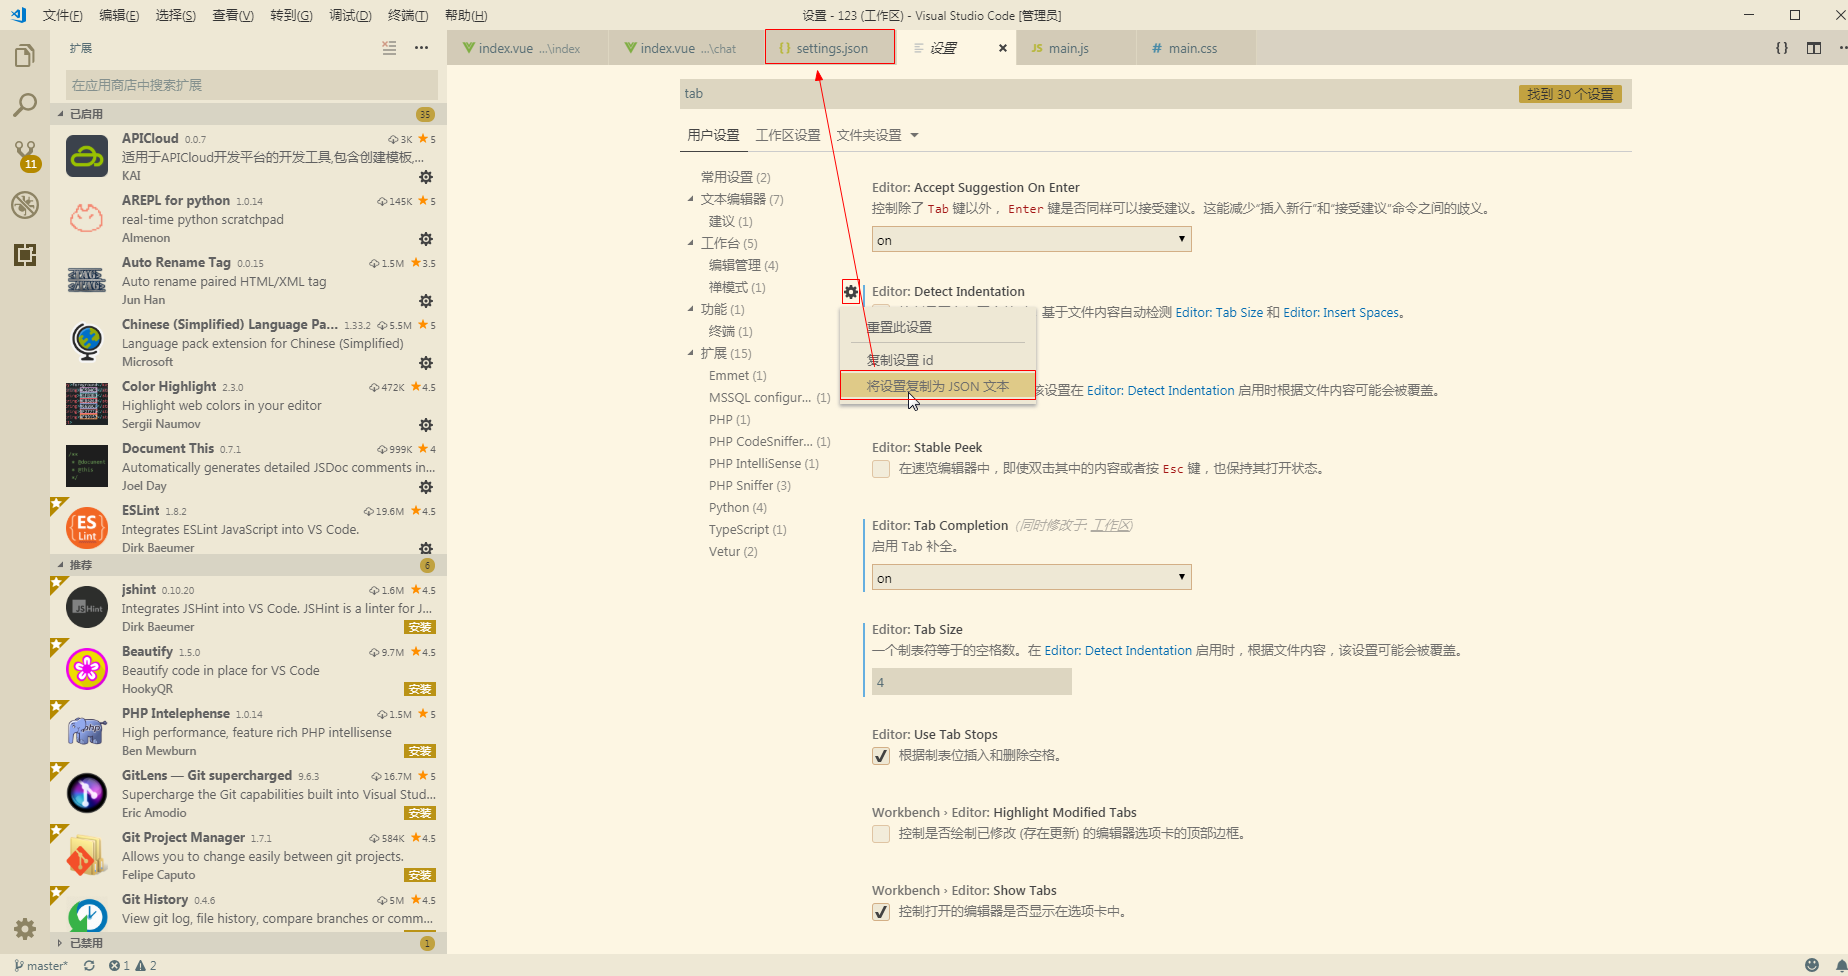Uncheck the Editor: Use Tab Stops checkbox
1848x976 pixels.
pyautogui.click(x=881, y=756)
